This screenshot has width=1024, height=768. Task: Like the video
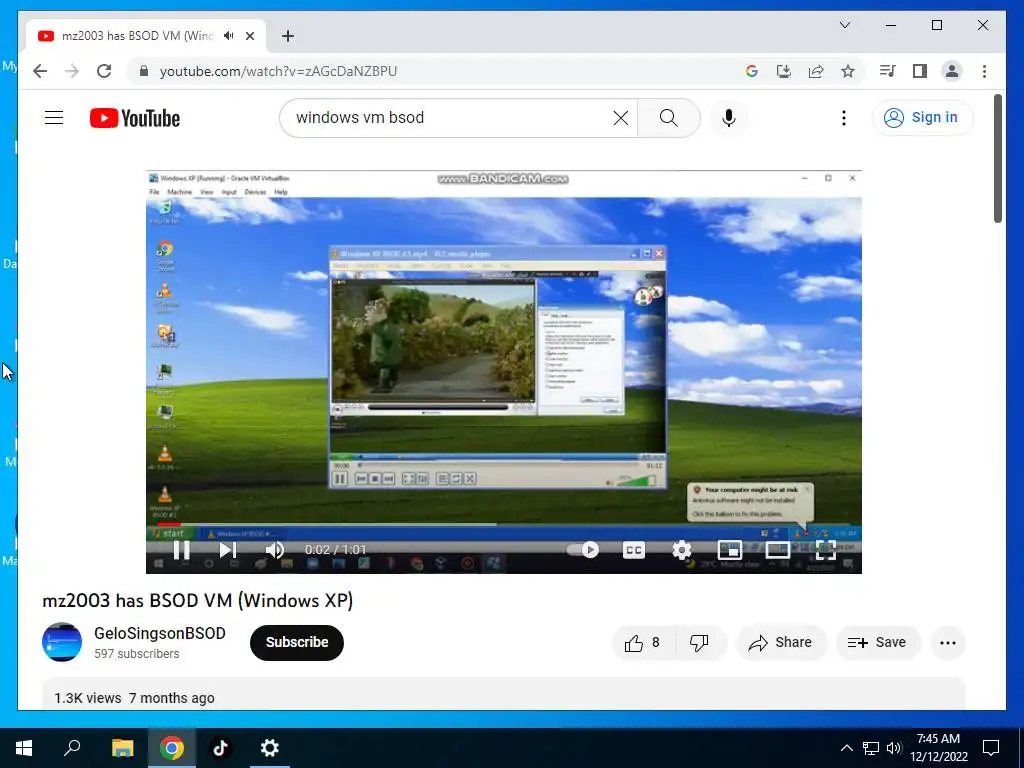[x=643, y=643]
